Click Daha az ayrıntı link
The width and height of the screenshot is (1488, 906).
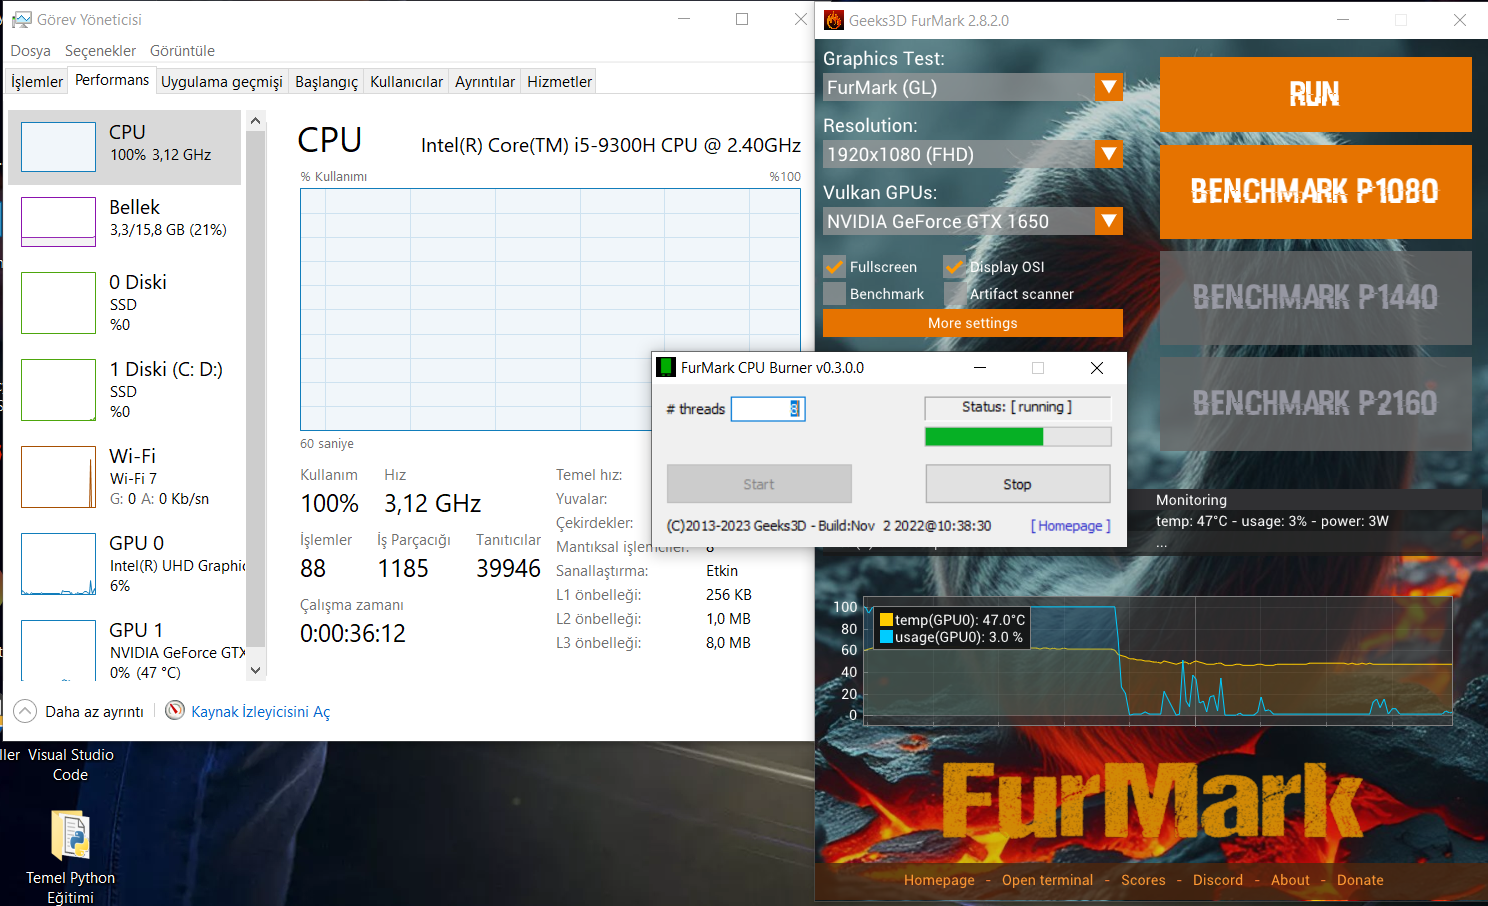94,712
